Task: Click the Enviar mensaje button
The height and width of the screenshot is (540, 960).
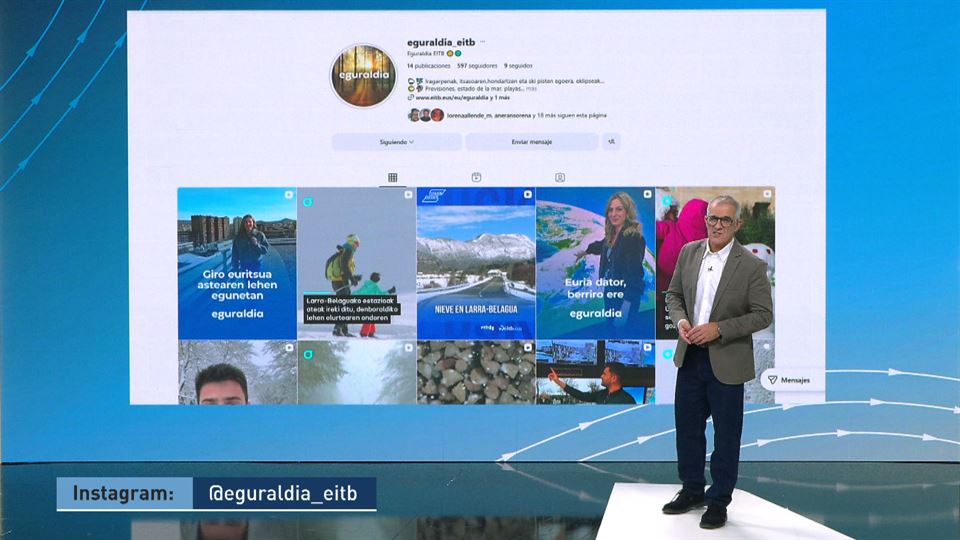Action: (x=531, y=142)
